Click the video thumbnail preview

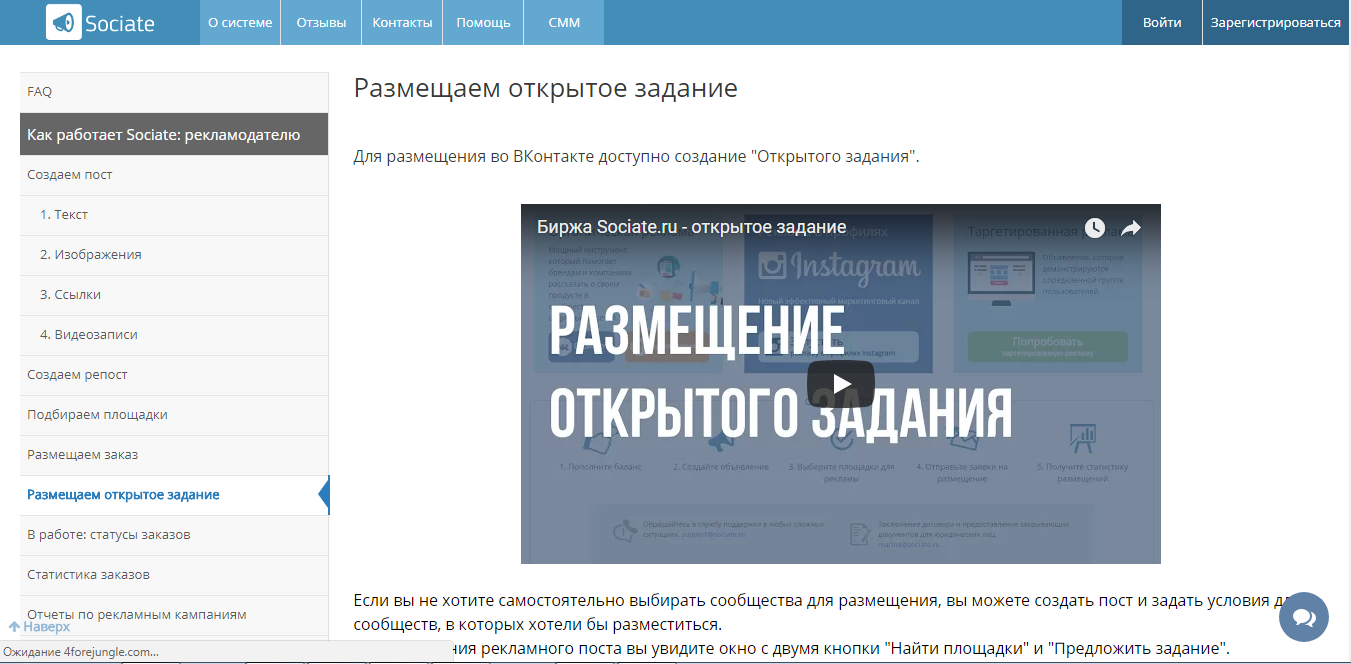(x=840, y=383)
